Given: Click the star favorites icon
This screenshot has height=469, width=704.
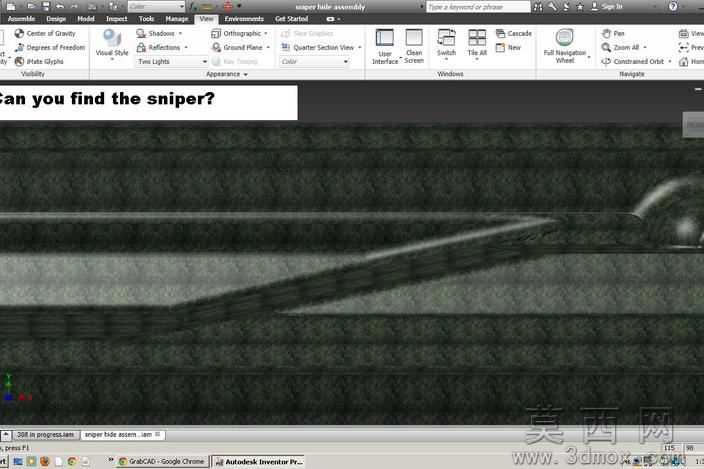Looking at the screenshot, I should click(580, 7).
